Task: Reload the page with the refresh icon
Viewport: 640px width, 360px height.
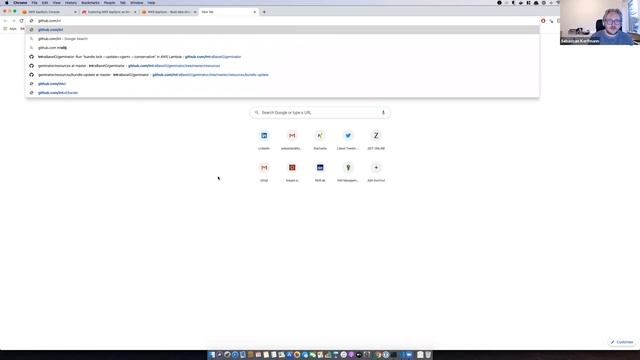Action: point(21,21)
